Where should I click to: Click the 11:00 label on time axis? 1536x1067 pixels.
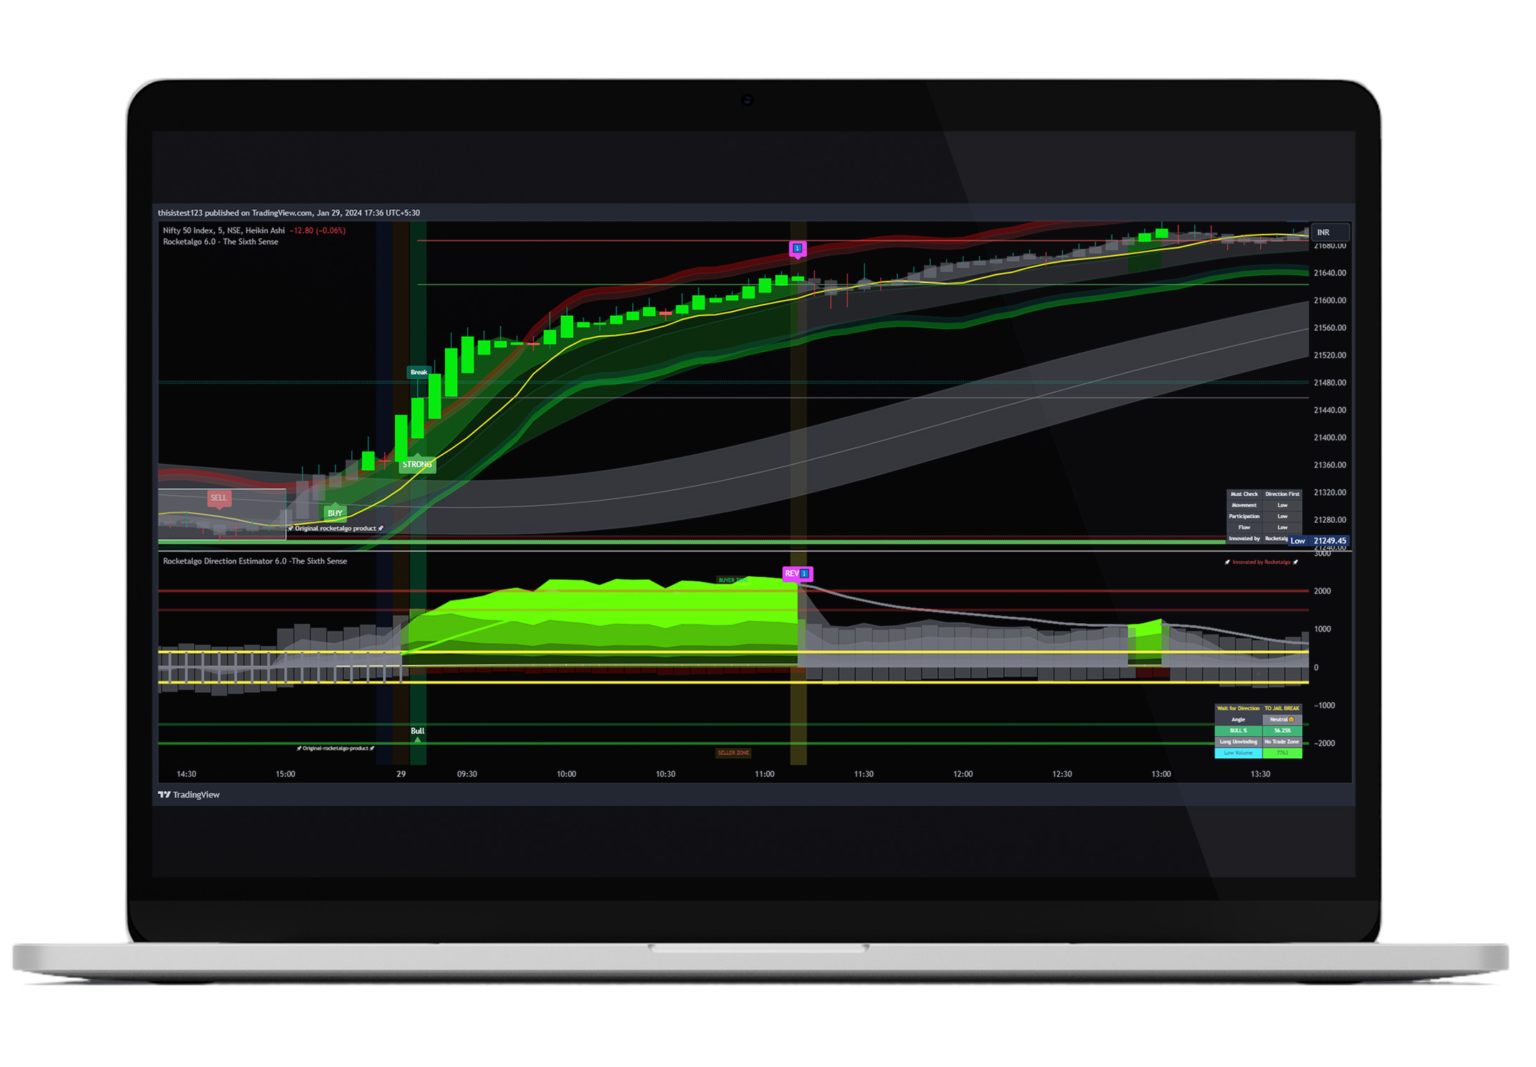coord(765,774)
